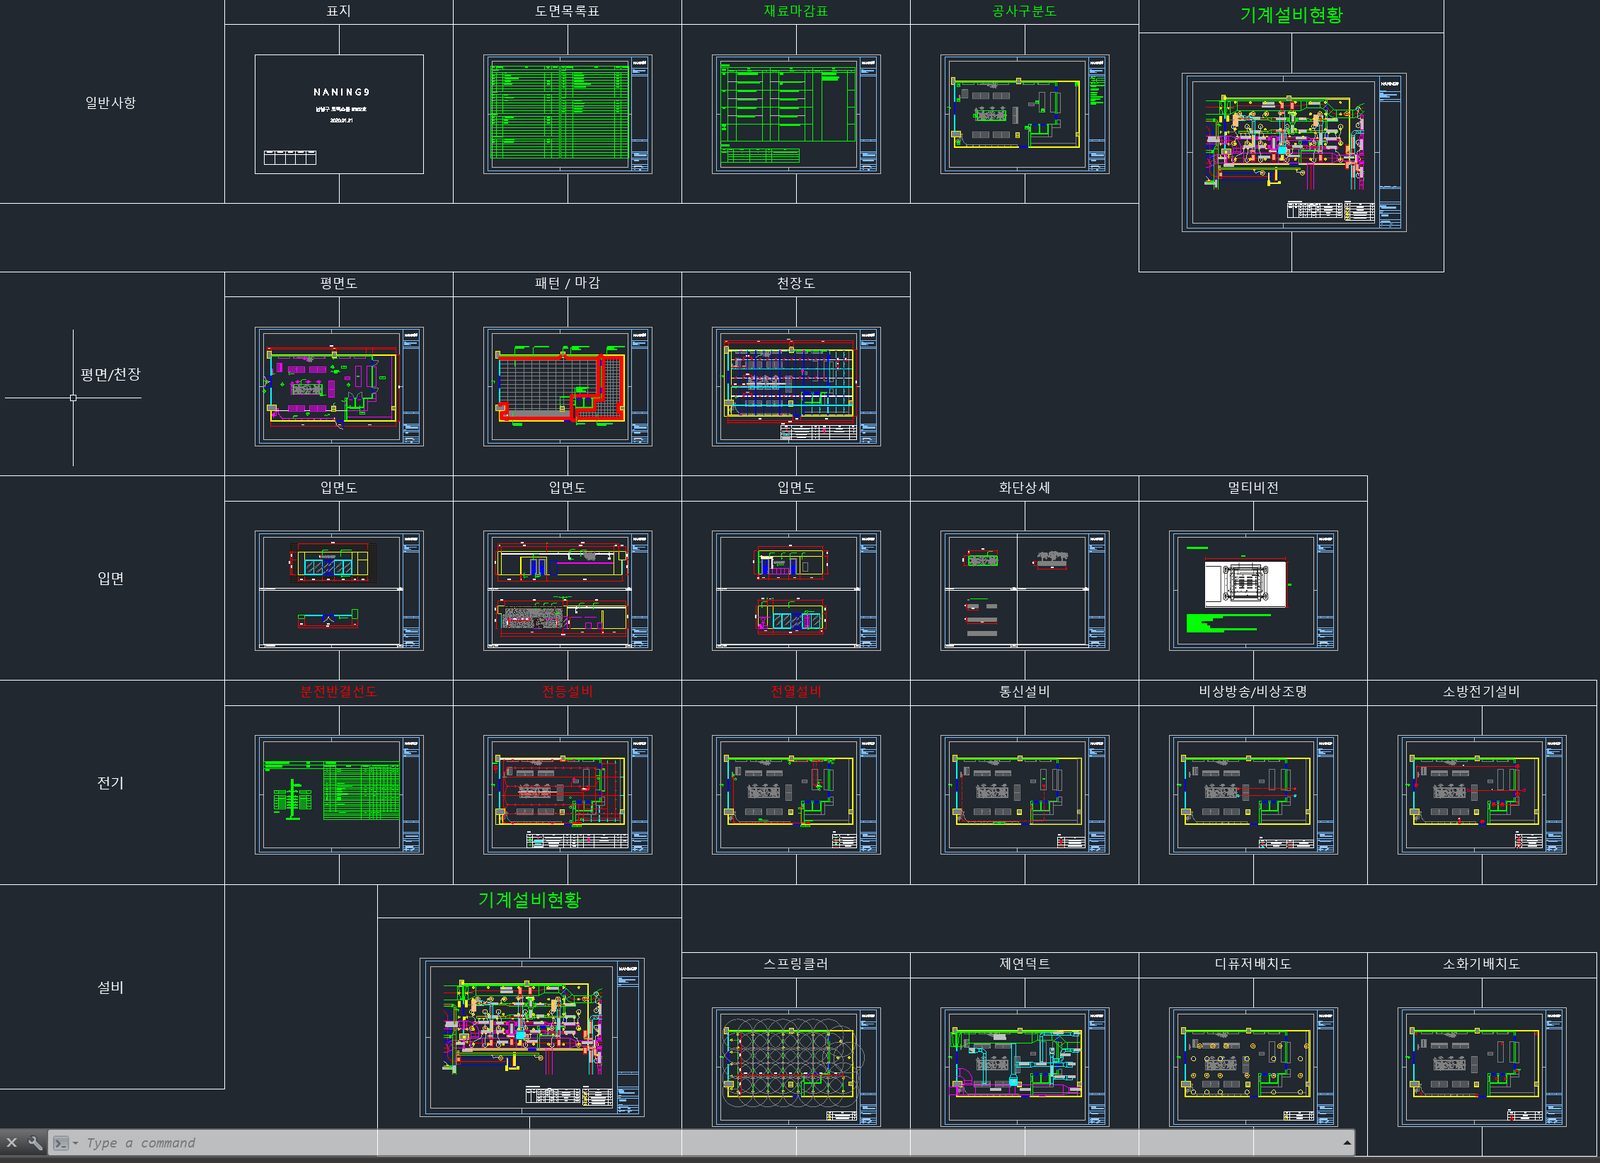Expand command history with up arrow
1600x1163 pixels.
[x=1347, y=1143]
